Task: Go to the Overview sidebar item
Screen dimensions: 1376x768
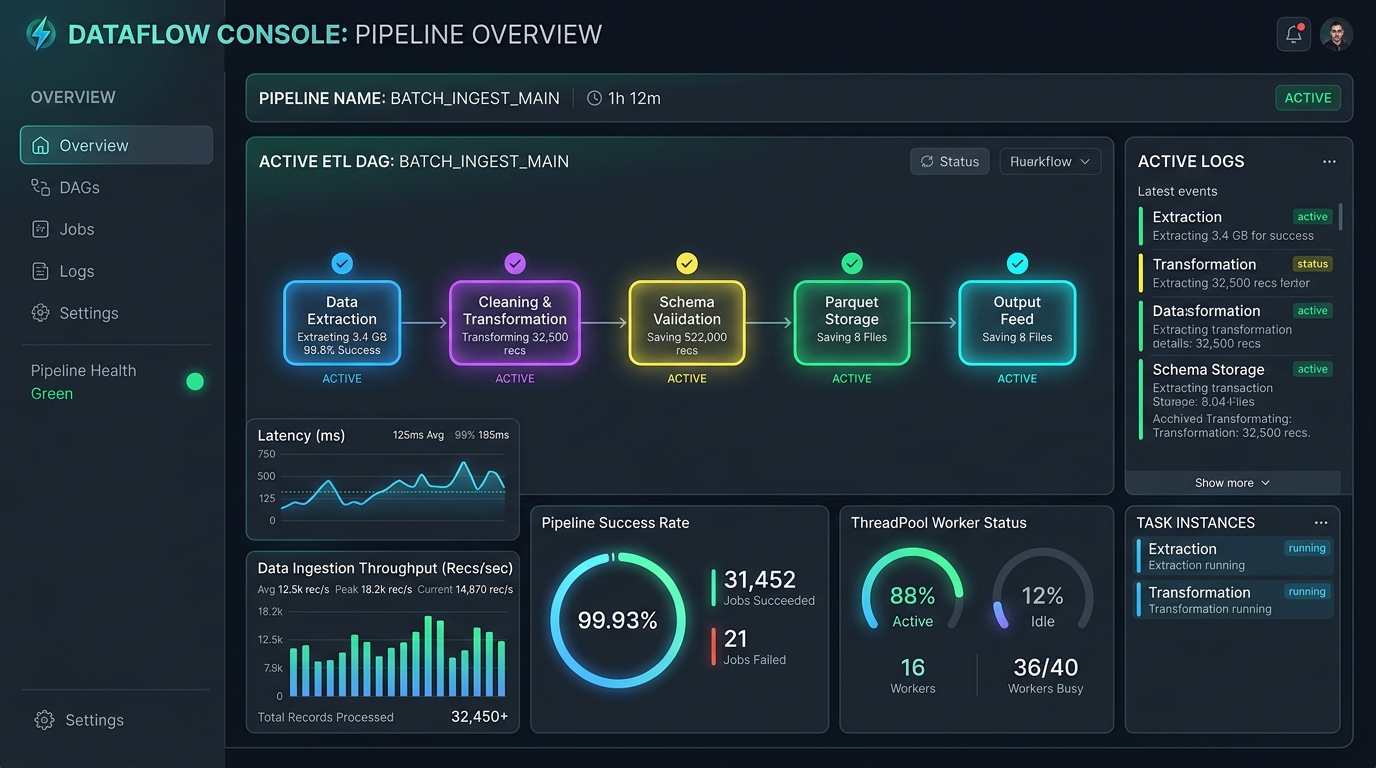Action: click(116, 145)
